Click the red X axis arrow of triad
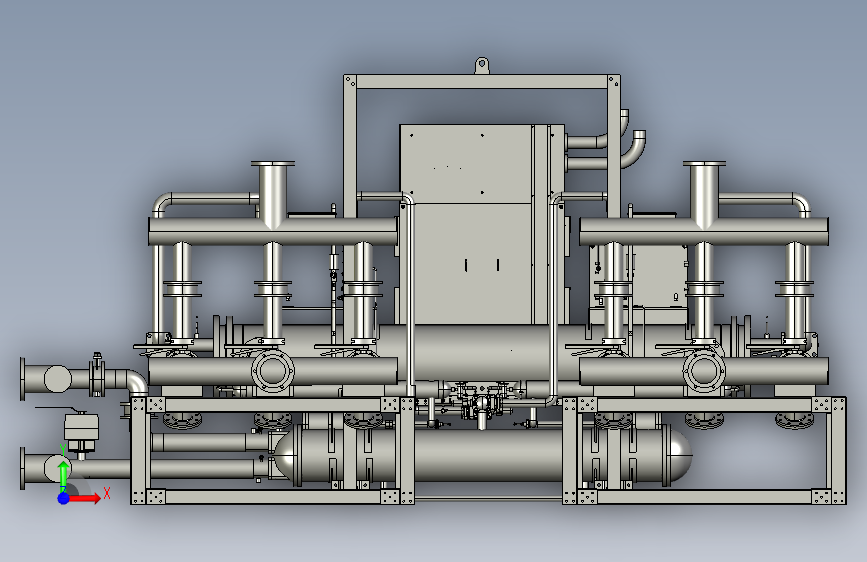Image resolution: width=867 pixels, height=562 pixels. pyautogui.click(x=84, y=498)
